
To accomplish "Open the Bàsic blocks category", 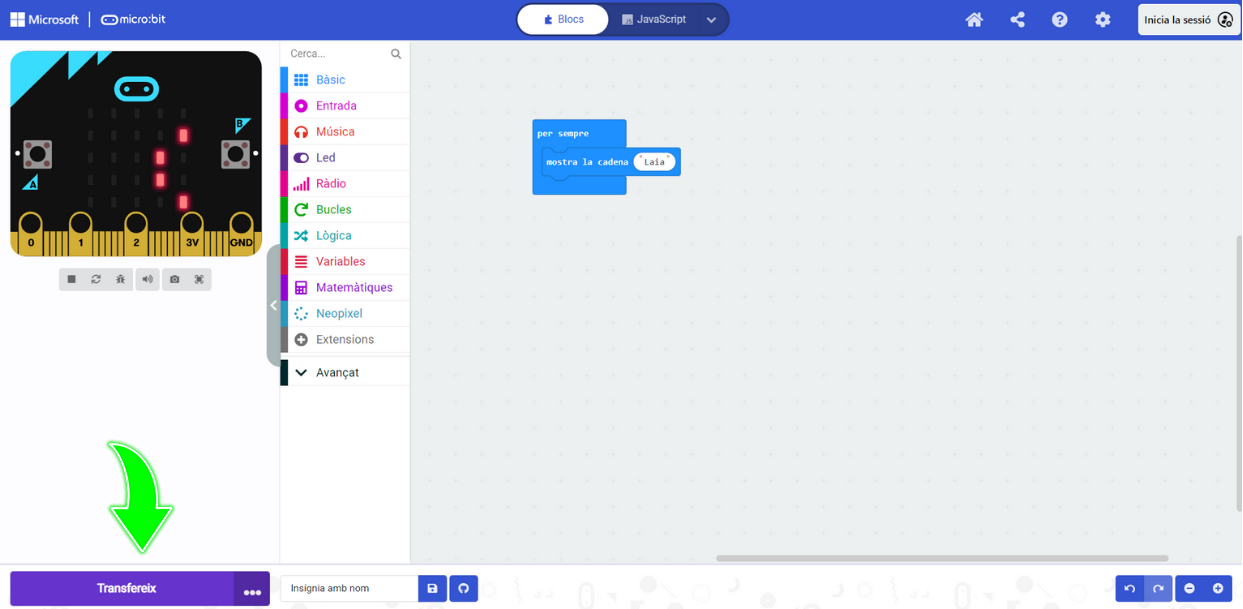I will pyautogui.click(x=330, y=80).
